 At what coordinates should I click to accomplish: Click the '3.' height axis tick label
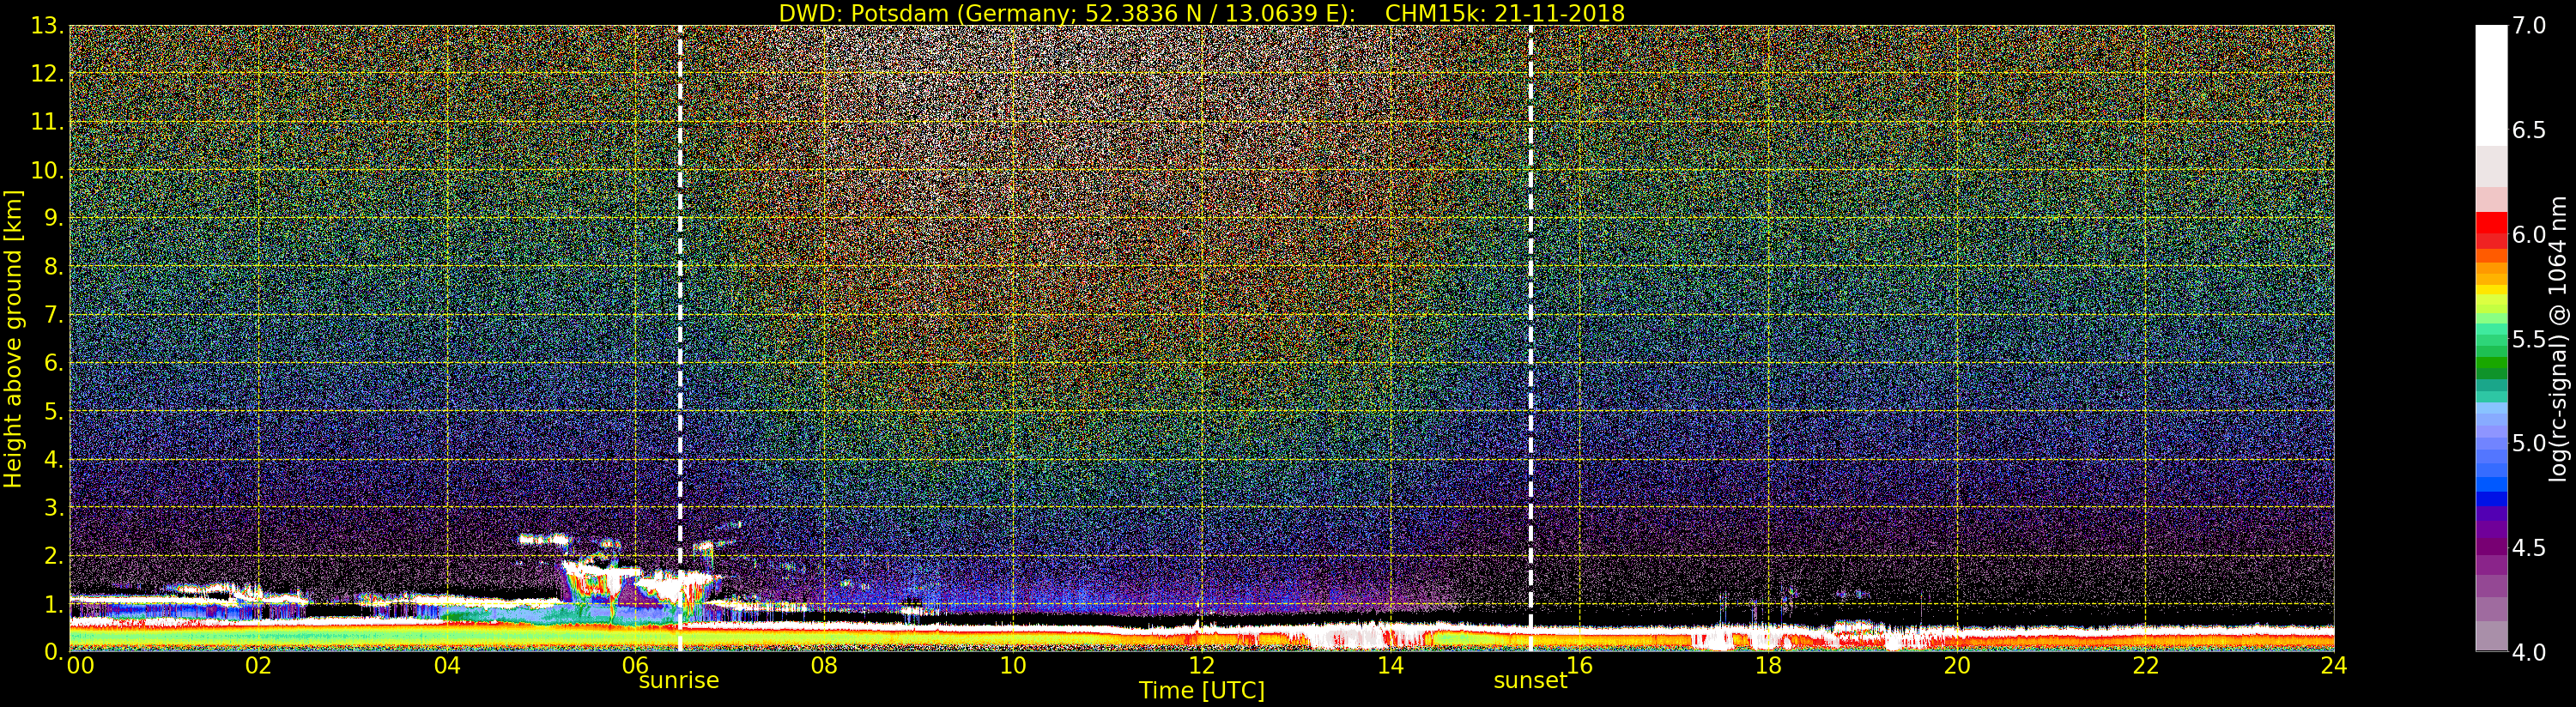tap(54, 507)
